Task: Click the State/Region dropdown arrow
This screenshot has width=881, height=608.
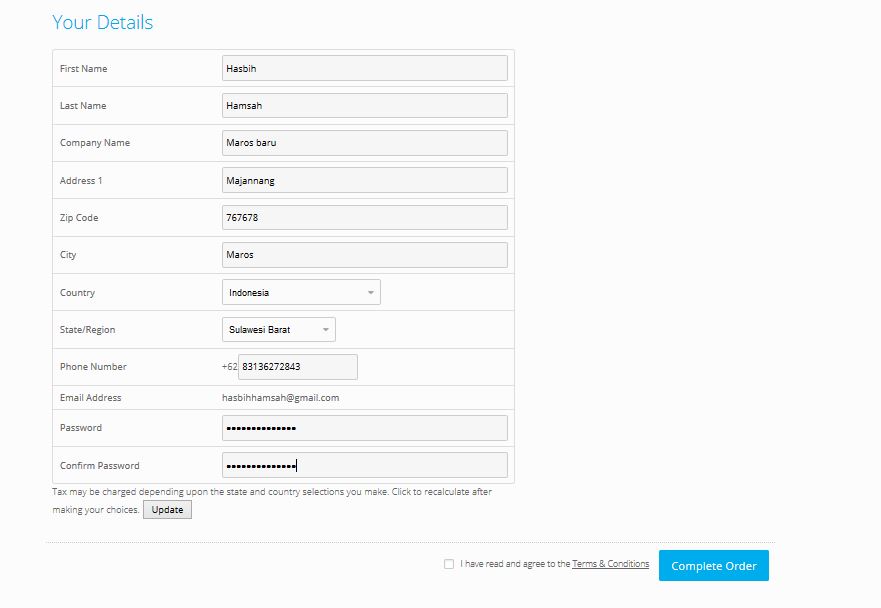Action: pyautogui.click(x=325, y=329)
